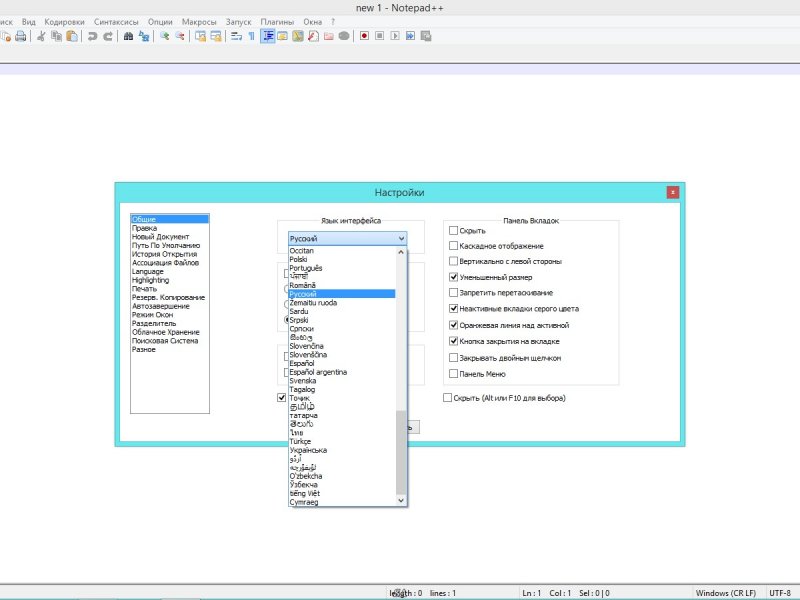Click the Stop Recording macro icon
The height and width of the screenshot is (600, 800).
point(380,36)
